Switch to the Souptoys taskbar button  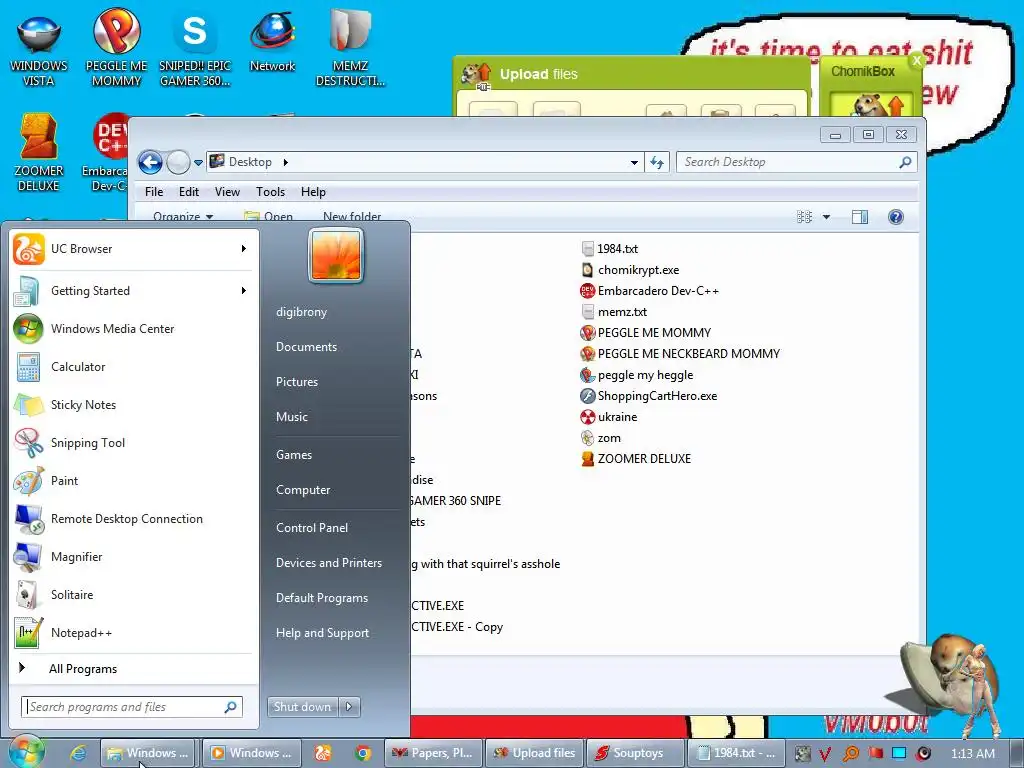point(636,753)
